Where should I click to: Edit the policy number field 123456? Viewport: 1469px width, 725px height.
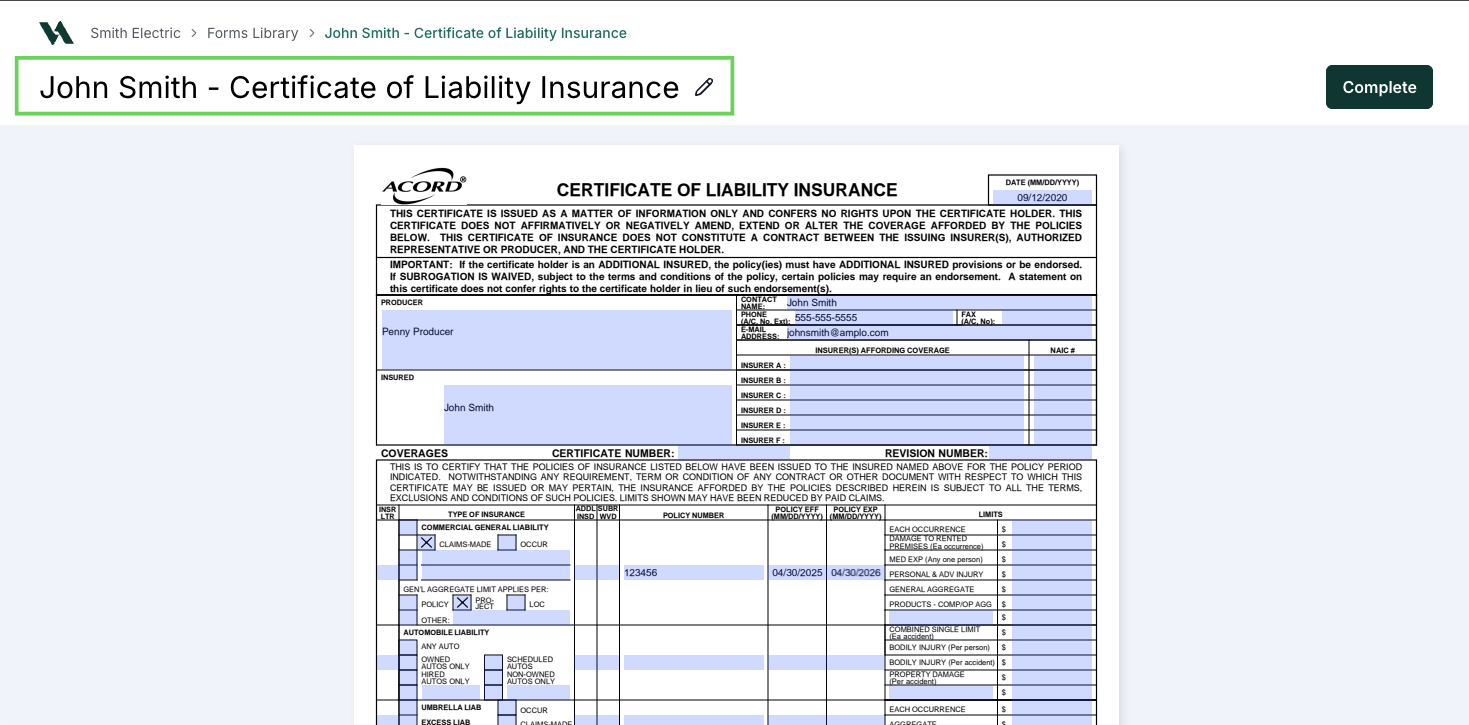click(692, 573)
